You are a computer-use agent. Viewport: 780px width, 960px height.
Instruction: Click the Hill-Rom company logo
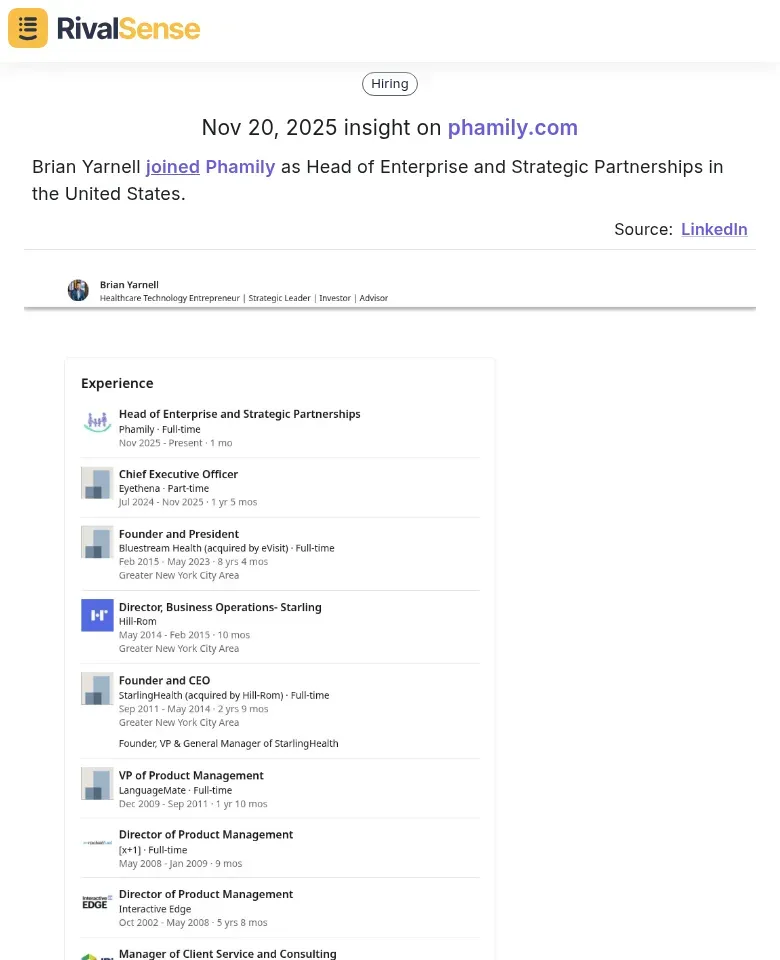pyautogui.click(x=96, y=615)
